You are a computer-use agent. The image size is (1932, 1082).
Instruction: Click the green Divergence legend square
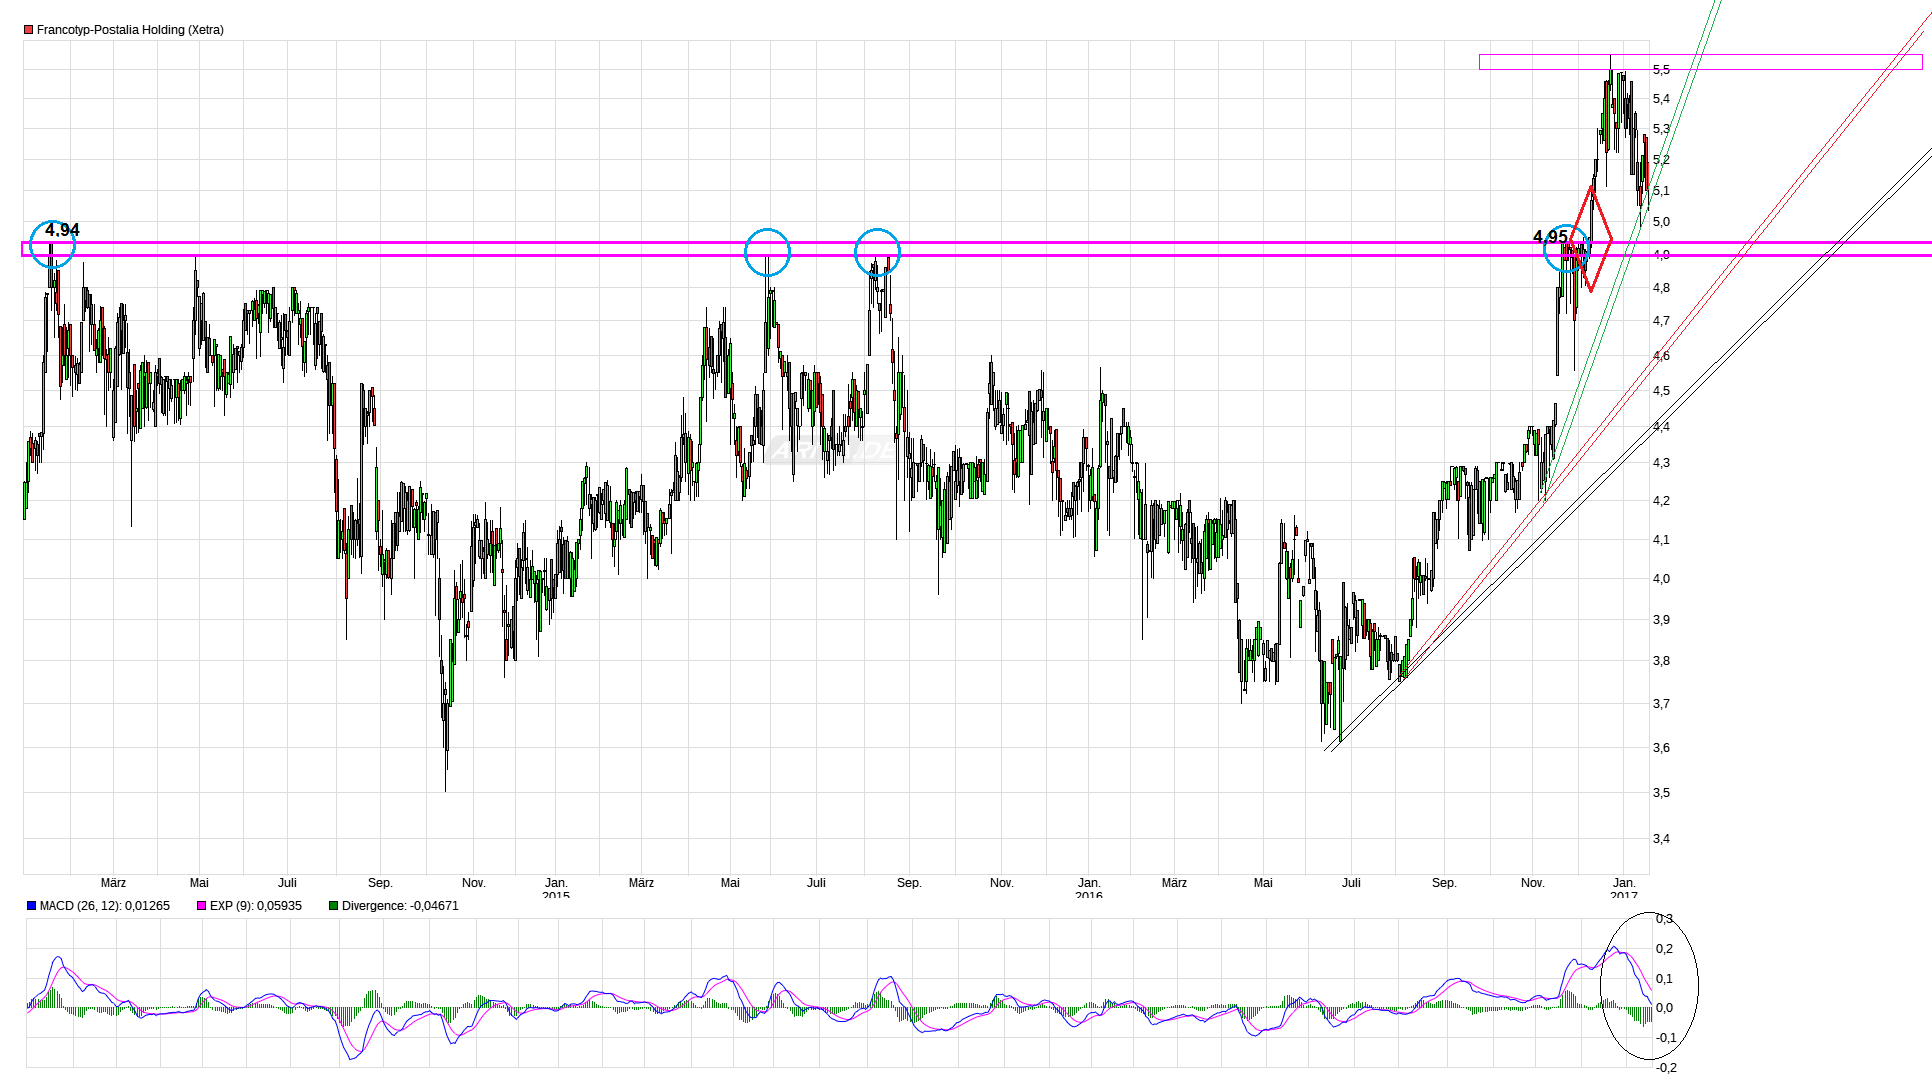tap(334, 906)
